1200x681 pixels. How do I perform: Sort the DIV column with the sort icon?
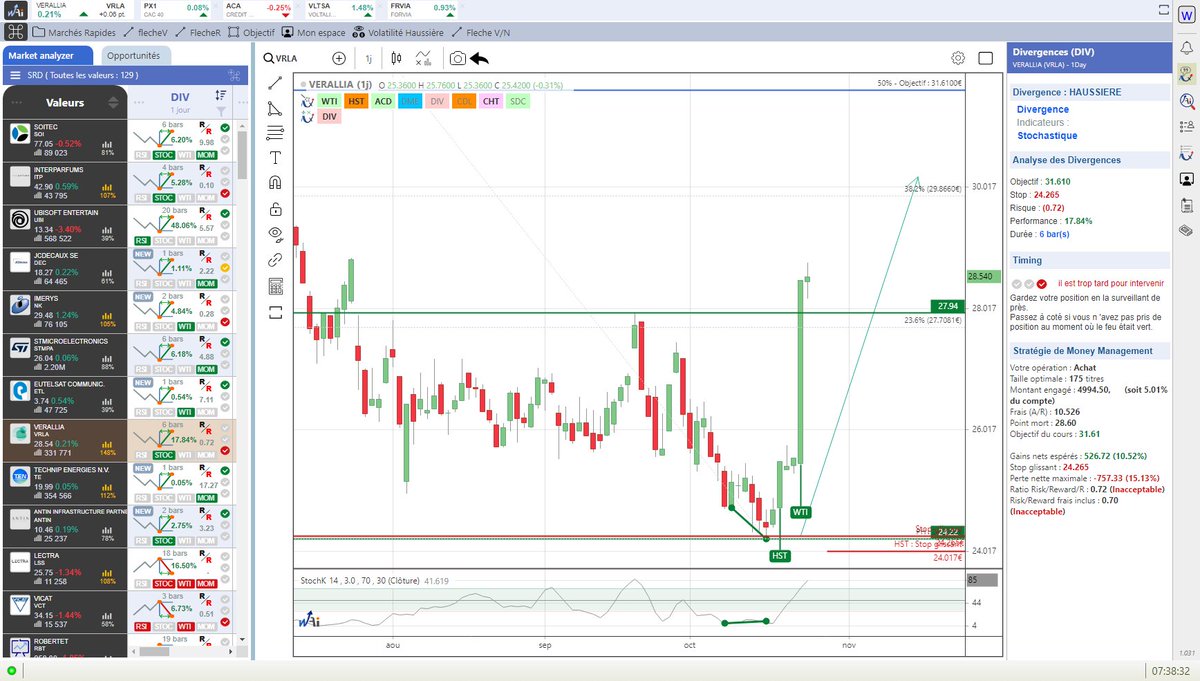220,95
